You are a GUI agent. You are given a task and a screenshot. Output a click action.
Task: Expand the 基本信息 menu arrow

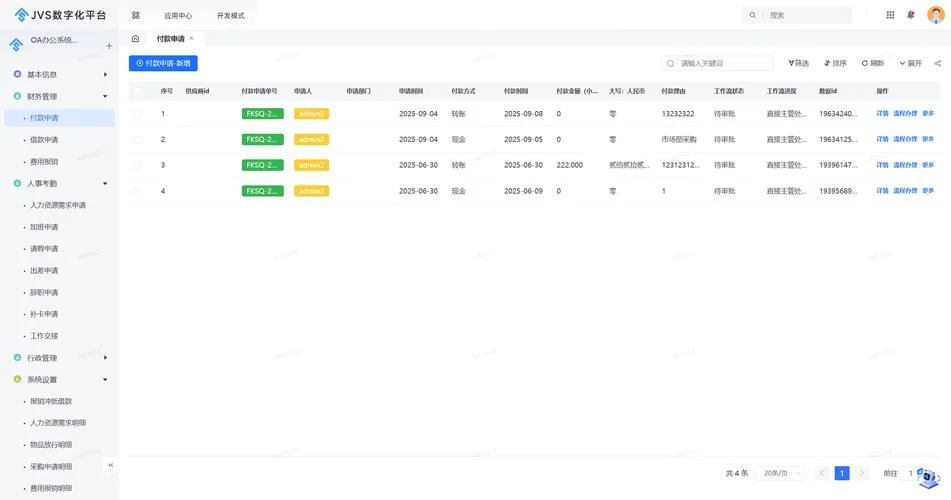tap(105, 75)
